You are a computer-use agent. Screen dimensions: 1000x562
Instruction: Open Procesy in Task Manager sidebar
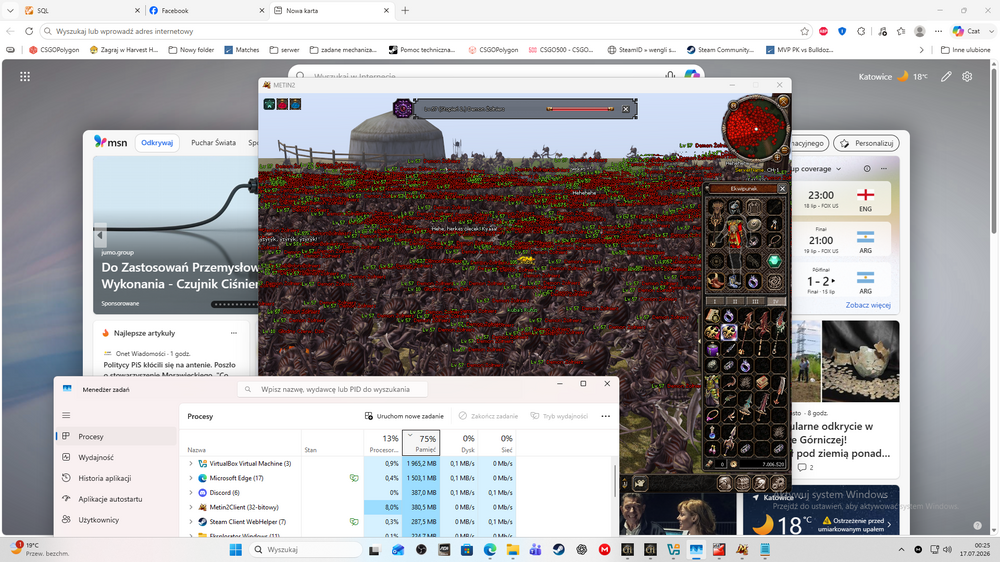tap(116, 436)
